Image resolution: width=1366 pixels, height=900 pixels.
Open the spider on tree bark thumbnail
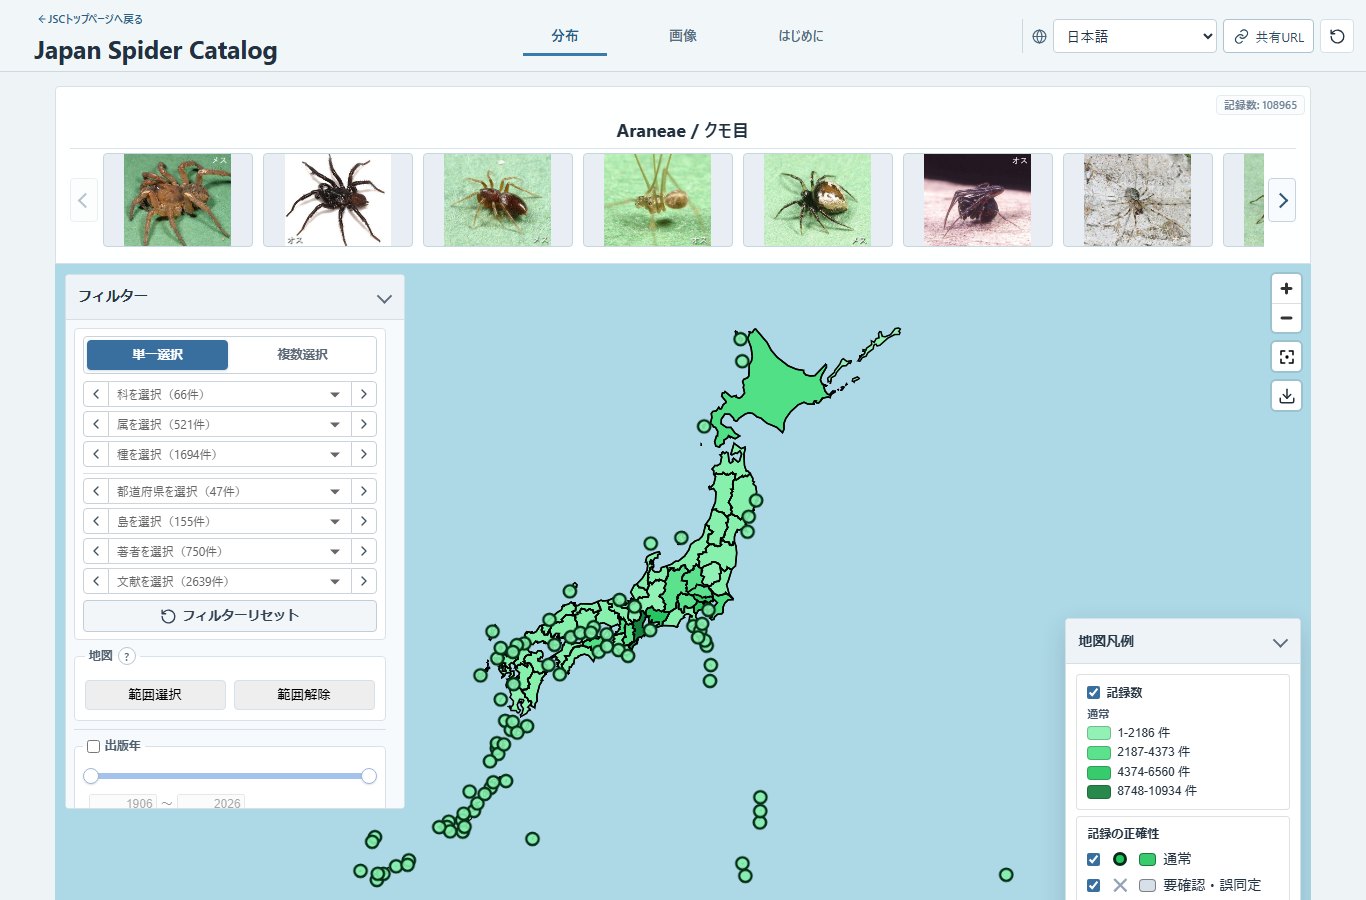click(x=1138, y=200)
